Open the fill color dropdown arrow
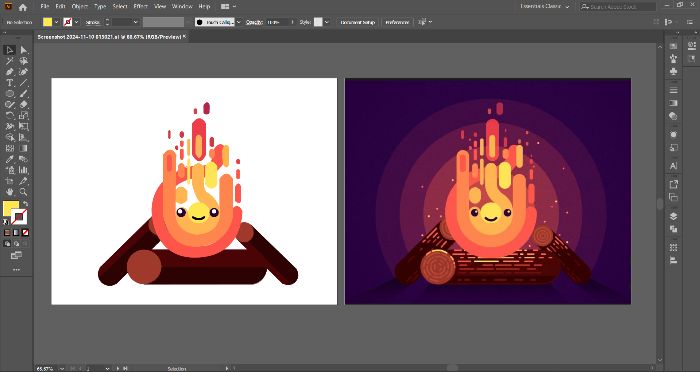Image resolution: width=700 pixels, height=372 pixels. tap(57, 22)
